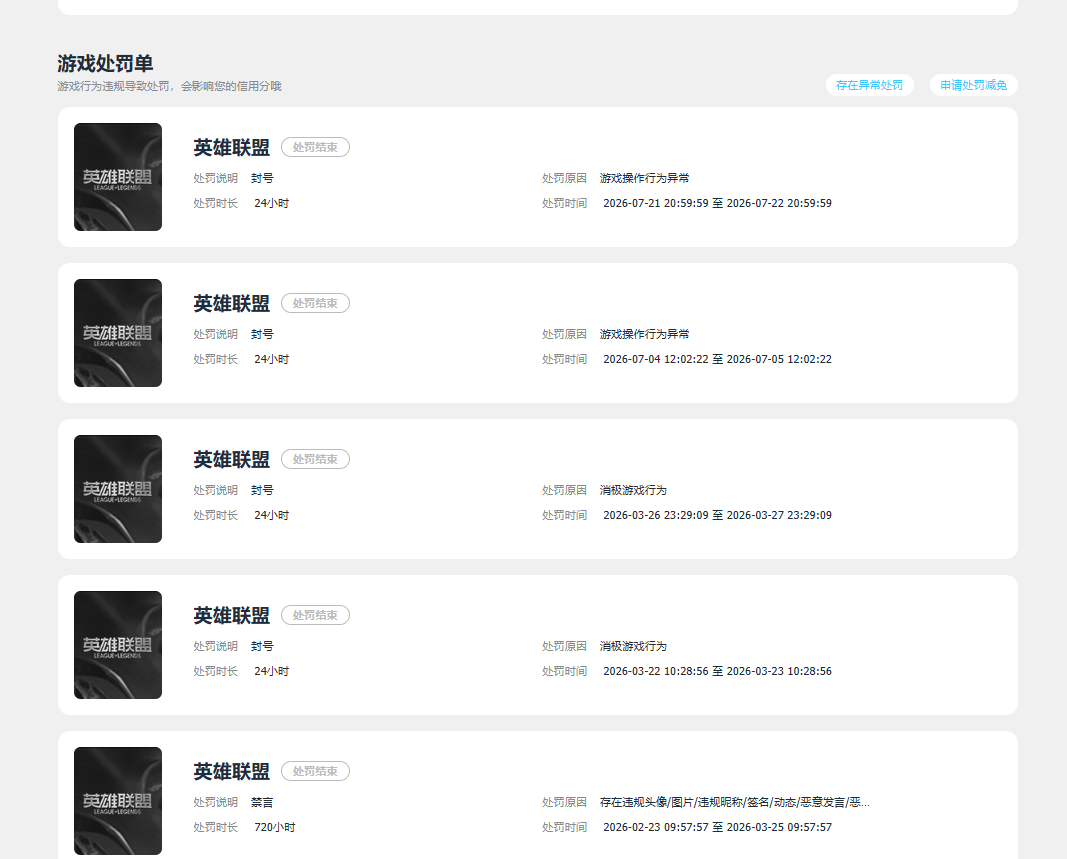The height and width of the screenshot is (859, 1067).
Task: Click 英雄联盟 title on 2026-03-22 card
Action: (x=231, y=615)
